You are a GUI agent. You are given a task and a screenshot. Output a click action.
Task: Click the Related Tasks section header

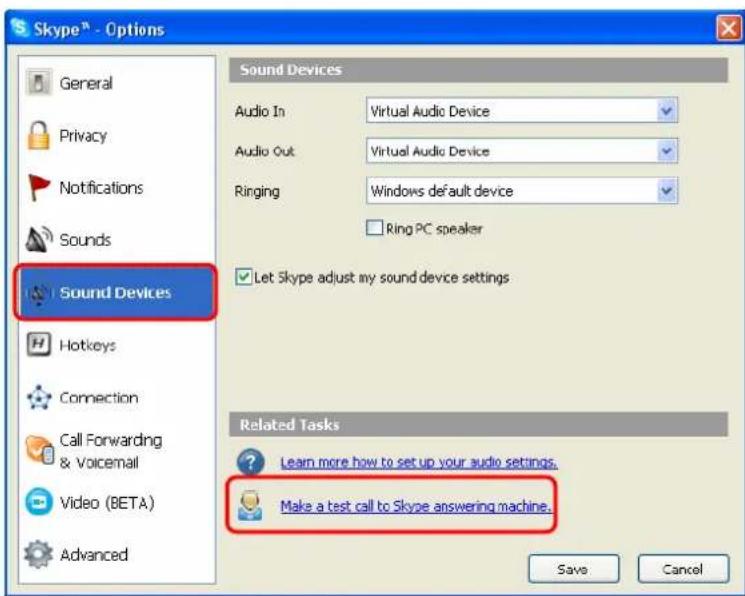[478, 424]
